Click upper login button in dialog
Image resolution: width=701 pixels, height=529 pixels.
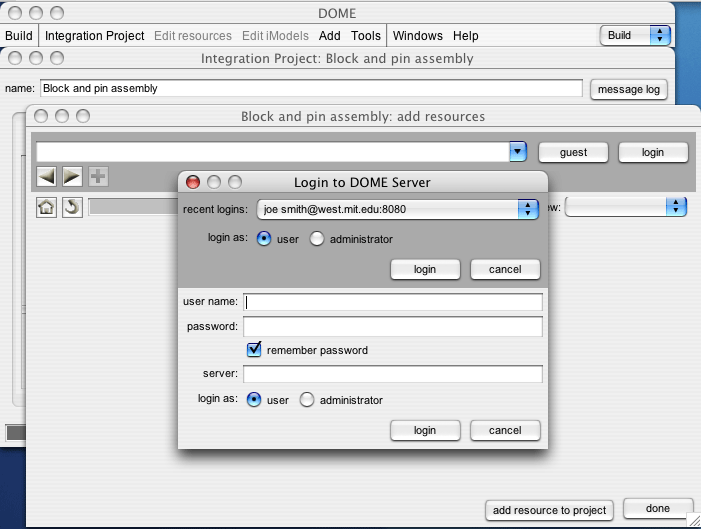coord(425,269)
